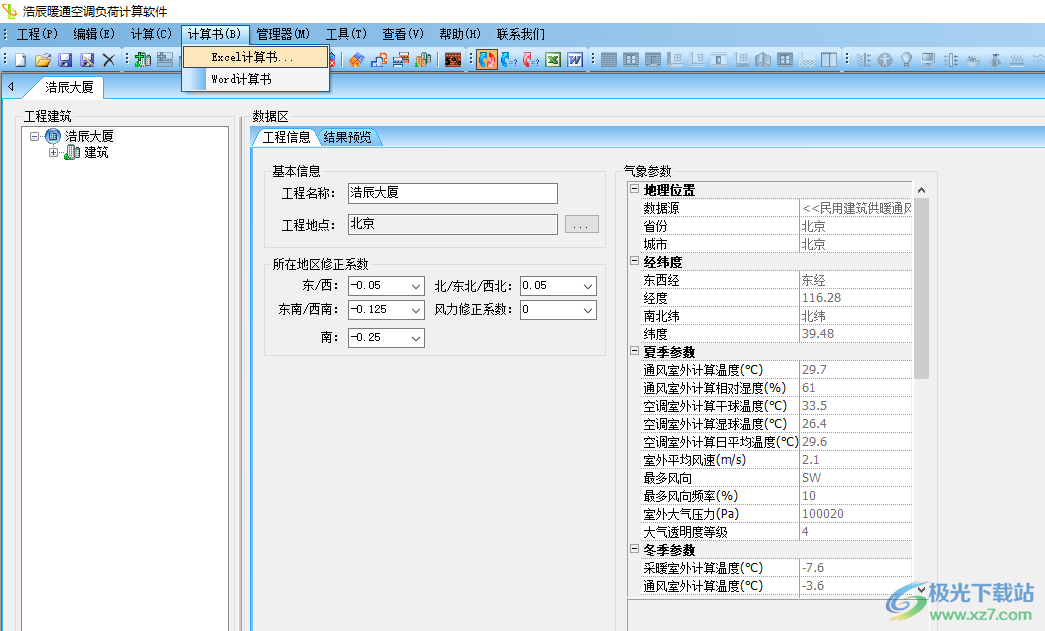Switch to the 结果预览 tab
The image size is (1045, 631).
pyautogui.click(x=347, y=137)
